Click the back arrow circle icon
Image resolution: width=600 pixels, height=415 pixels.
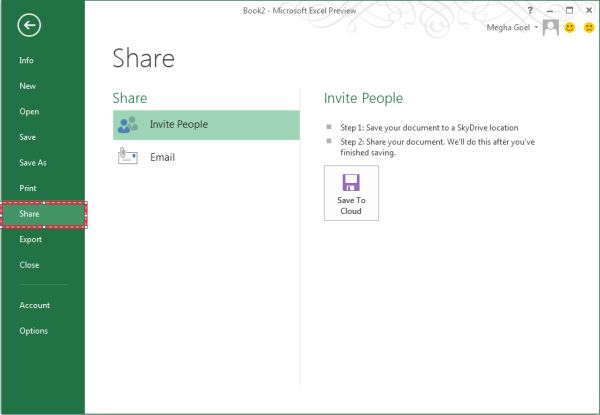(x=29, y=25)
